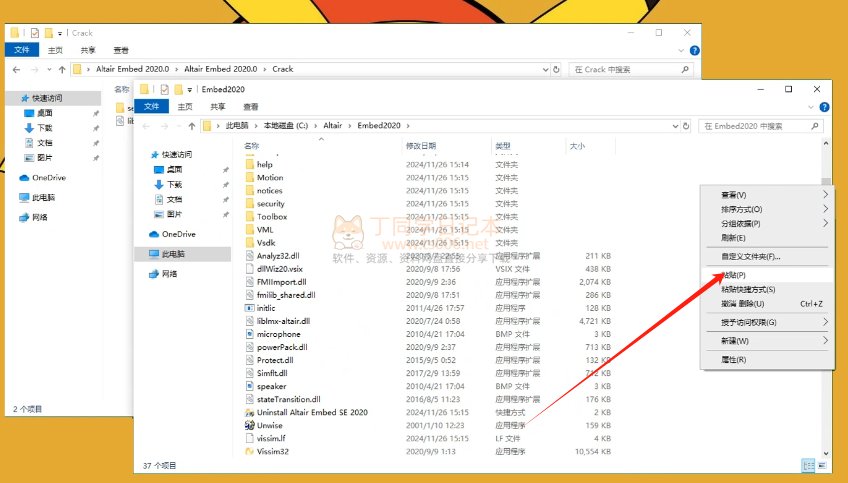Select the Unwise application file icon
848x483 pixels.
tap(249, 425)
